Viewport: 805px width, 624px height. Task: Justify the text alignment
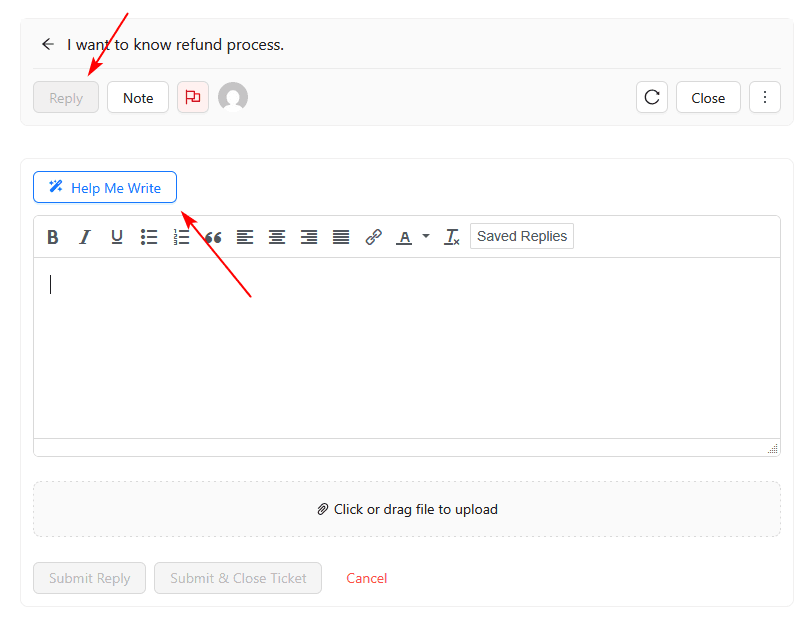[x=341, y=237]
